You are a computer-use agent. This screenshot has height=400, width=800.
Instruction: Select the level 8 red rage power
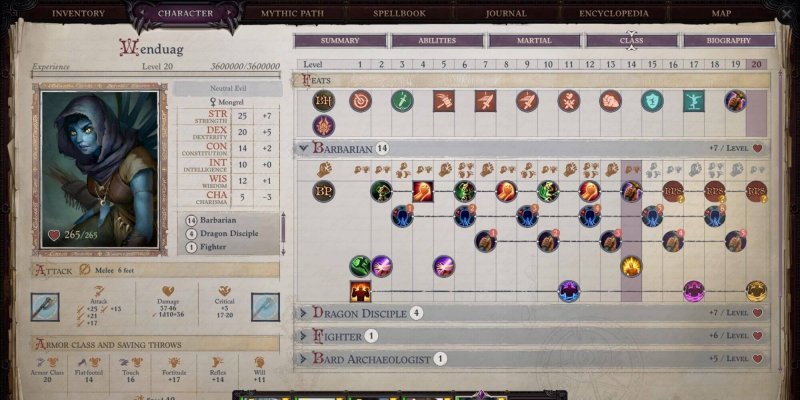coord(507,191)
